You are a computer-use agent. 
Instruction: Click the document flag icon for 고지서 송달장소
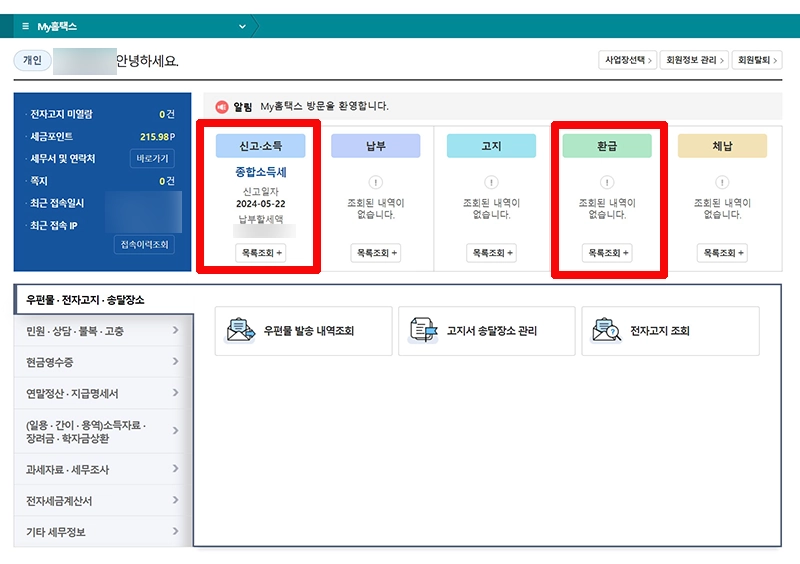click(423, 330)
